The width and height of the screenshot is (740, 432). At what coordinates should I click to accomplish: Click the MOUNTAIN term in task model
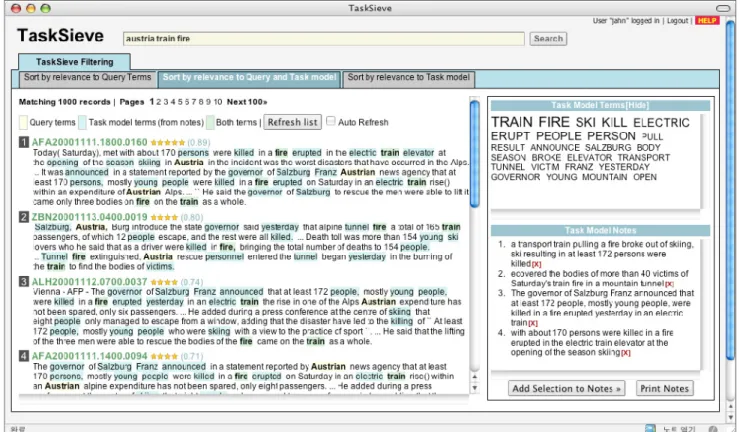tap(604, 177)
